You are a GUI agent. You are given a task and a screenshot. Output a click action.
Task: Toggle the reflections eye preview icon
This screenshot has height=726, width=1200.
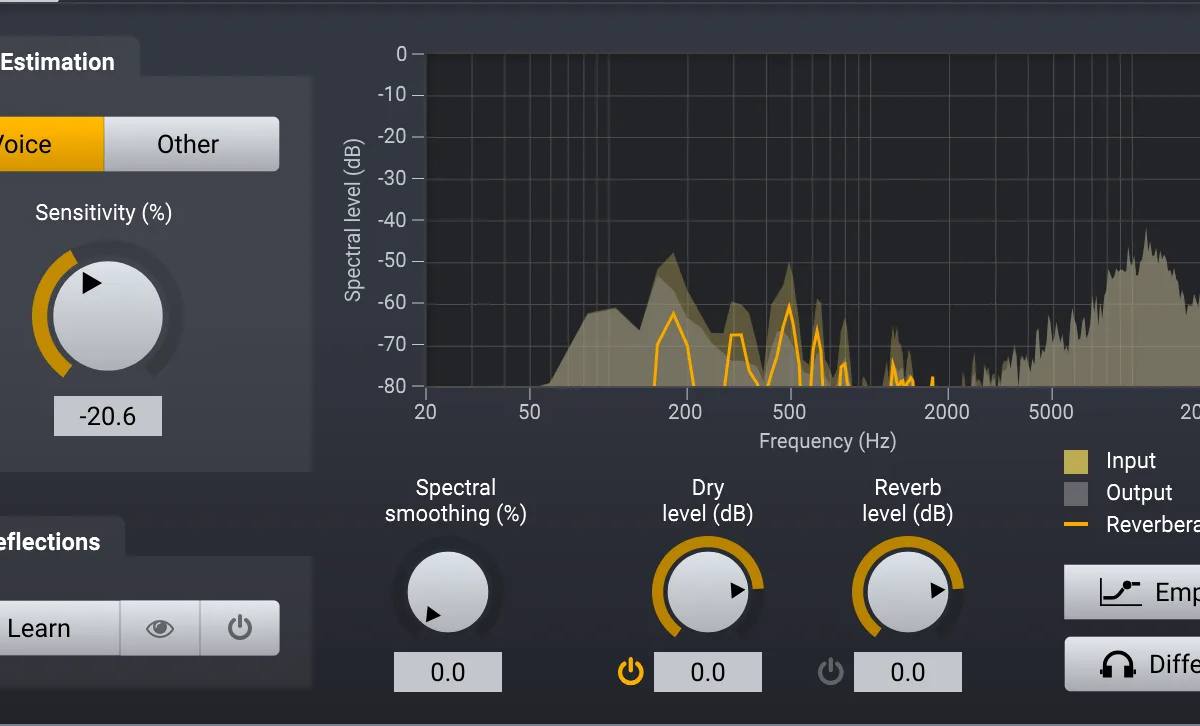point(160,628)
